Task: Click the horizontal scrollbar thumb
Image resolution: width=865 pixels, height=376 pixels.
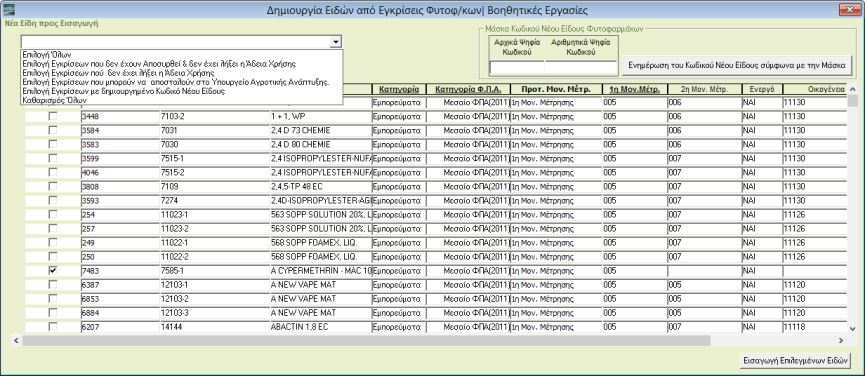Action: [x=366, y=341]
